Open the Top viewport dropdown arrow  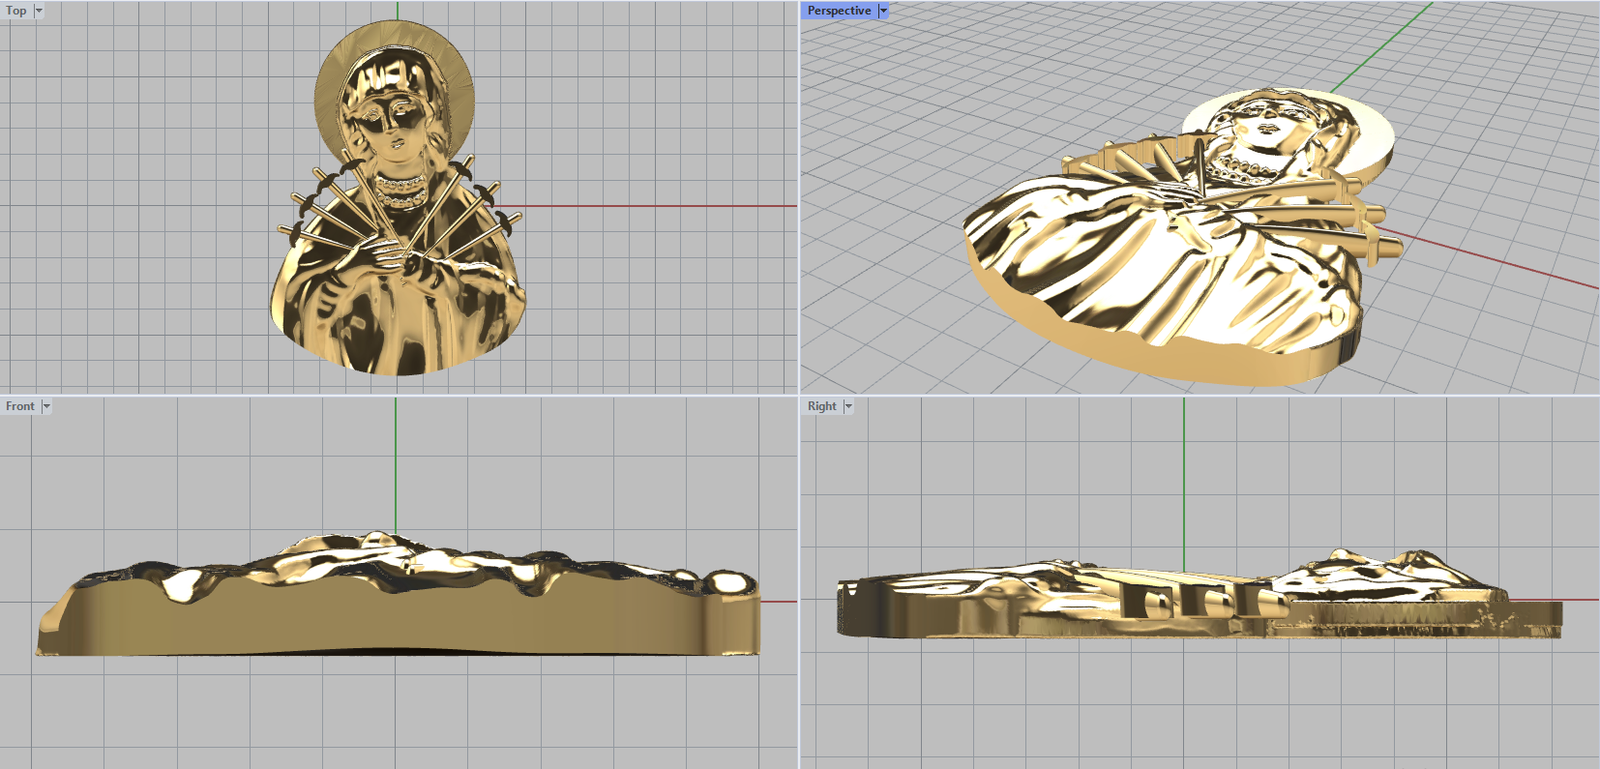pos(39,11)
